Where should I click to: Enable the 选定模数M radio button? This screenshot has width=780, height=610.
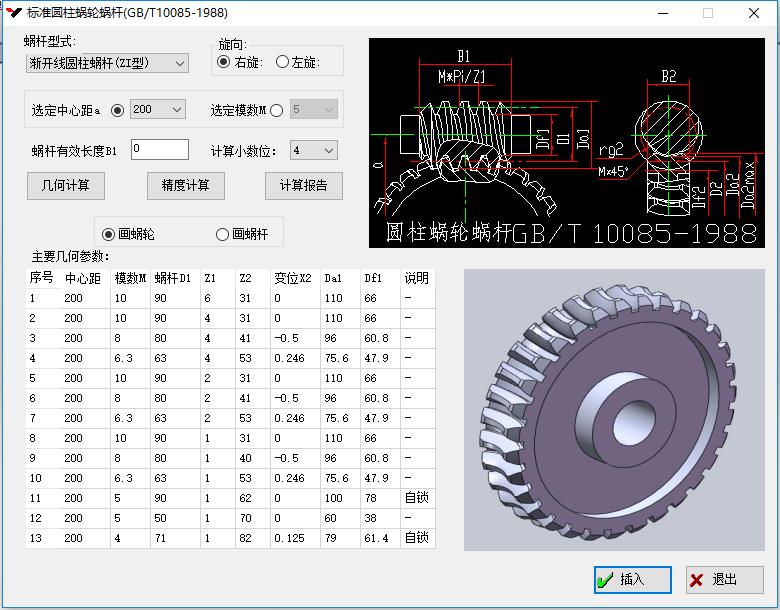point(276,110)
